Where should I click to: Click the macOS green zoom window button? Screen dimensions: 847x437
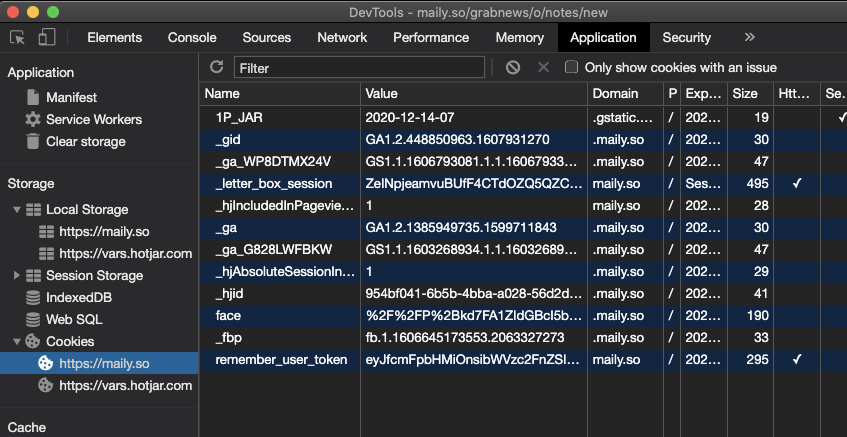pyautogui.click(x=52, y=11)
